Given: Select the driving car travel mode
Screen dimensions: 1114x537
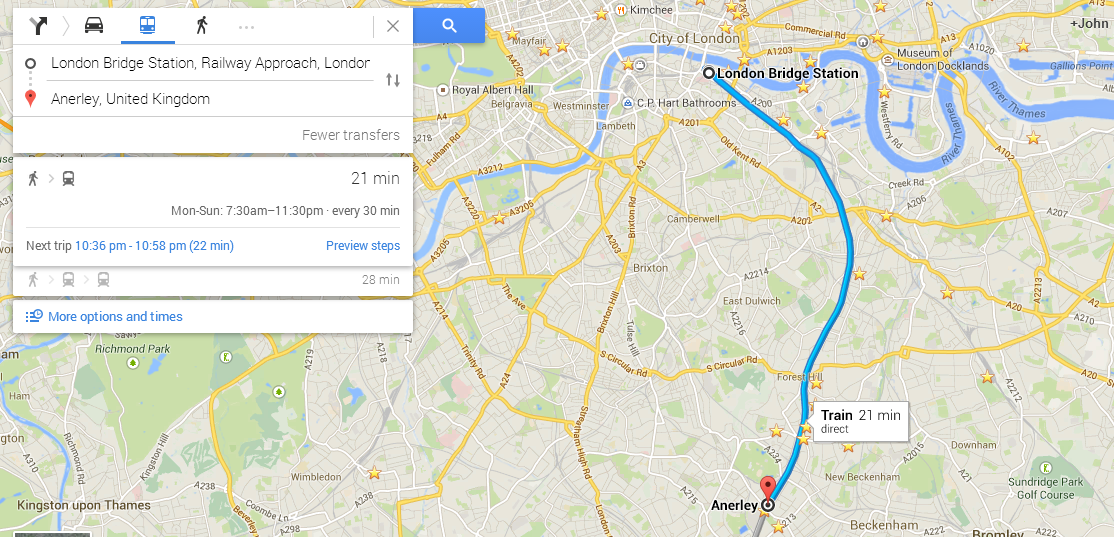Looking at the screenshot, I should (x=94, y=26).
